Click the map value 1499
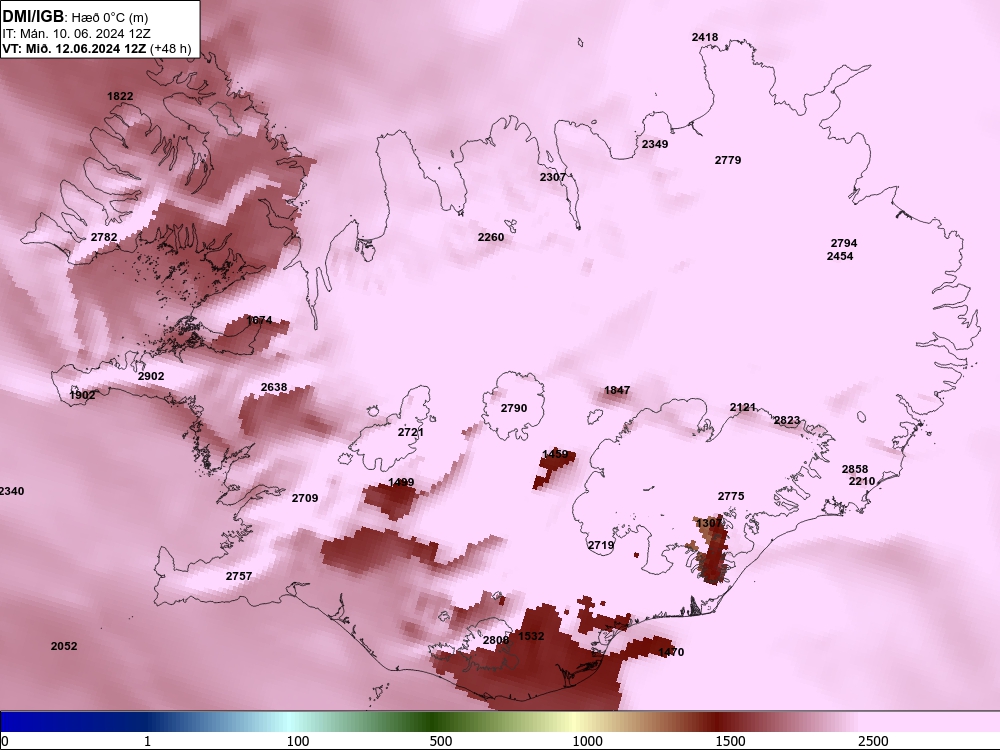This screenshot has width=1000, height=750. pyautogui.click(x=401, y=483)
